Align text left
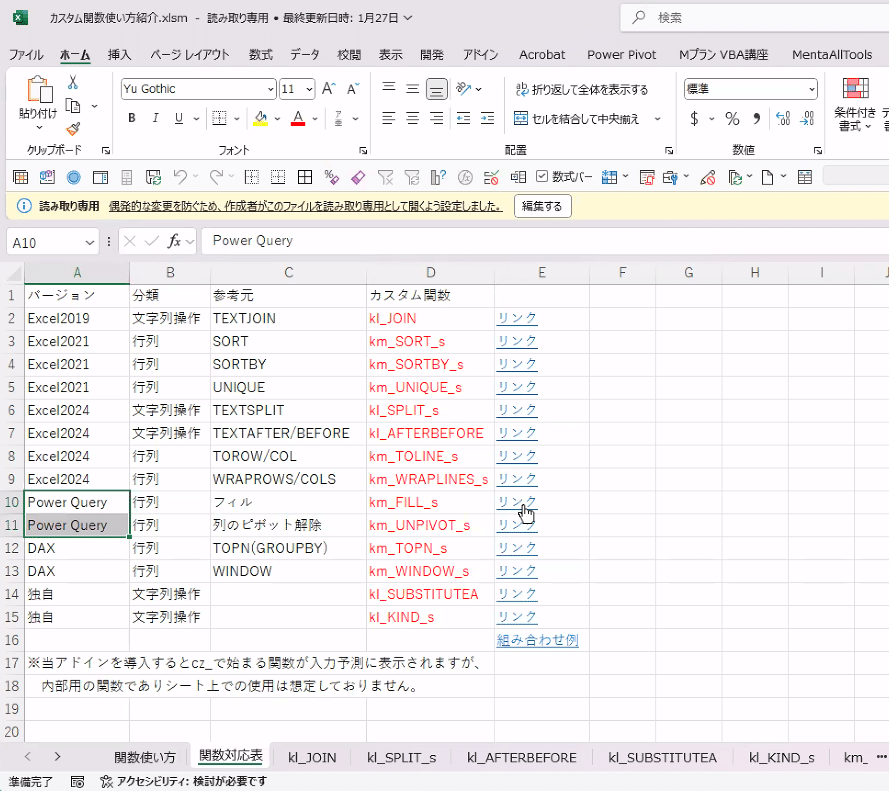The height and width of the screenshot is (791, 889). coord(388,118)
